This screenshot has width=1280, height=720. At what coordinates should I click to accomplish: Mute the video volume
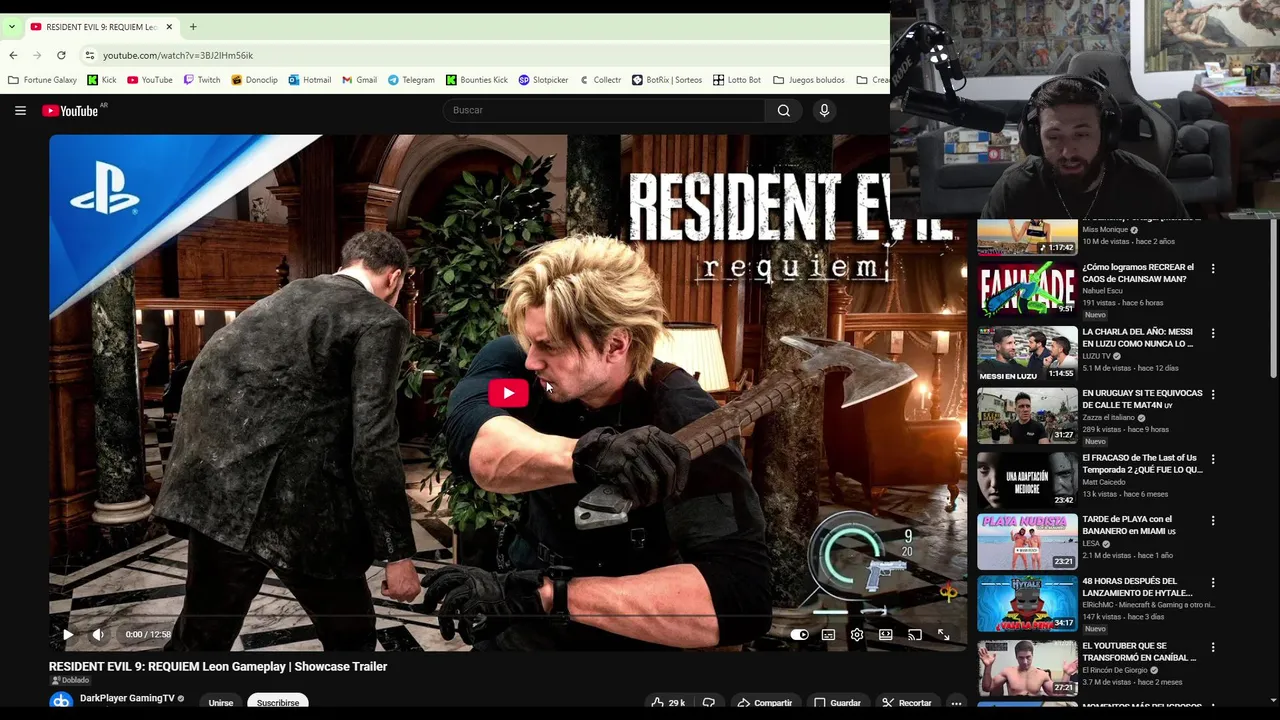[x=98, y=634]
